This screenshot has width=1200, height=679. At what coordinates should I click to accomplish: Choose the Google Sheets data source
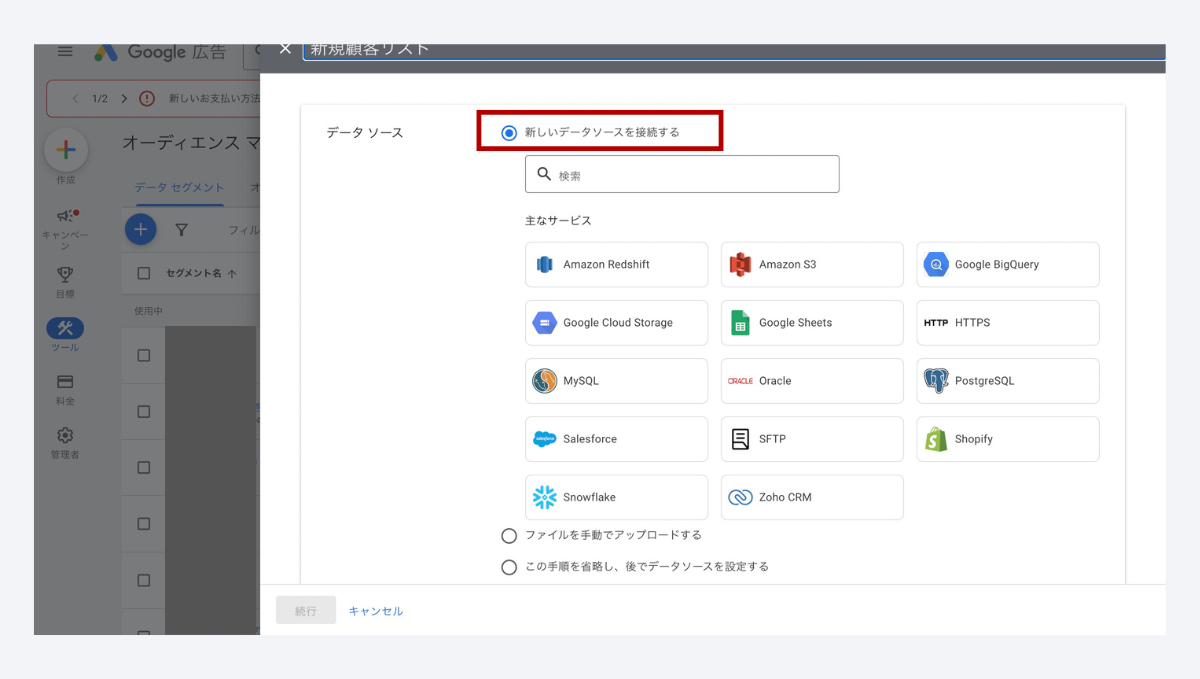pyautogui.click(x=812, y=323)
